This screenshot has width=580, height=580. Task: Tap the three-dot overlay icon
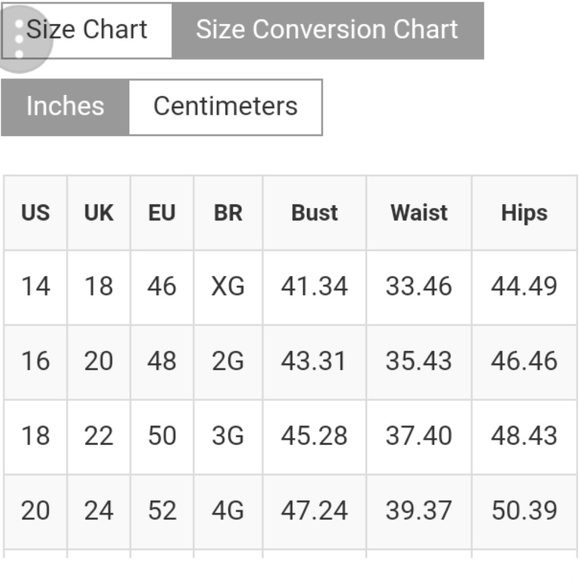[x=19, y=39]
